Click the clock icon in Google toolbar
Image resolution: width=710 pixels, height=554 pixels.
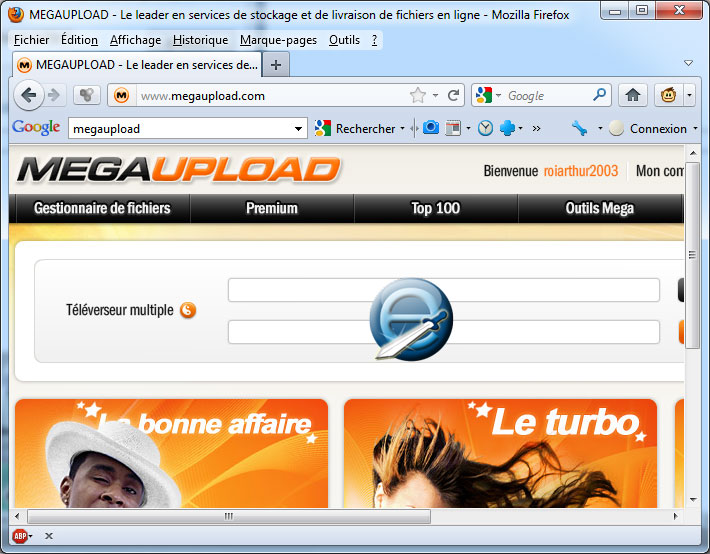coord(485,128)
